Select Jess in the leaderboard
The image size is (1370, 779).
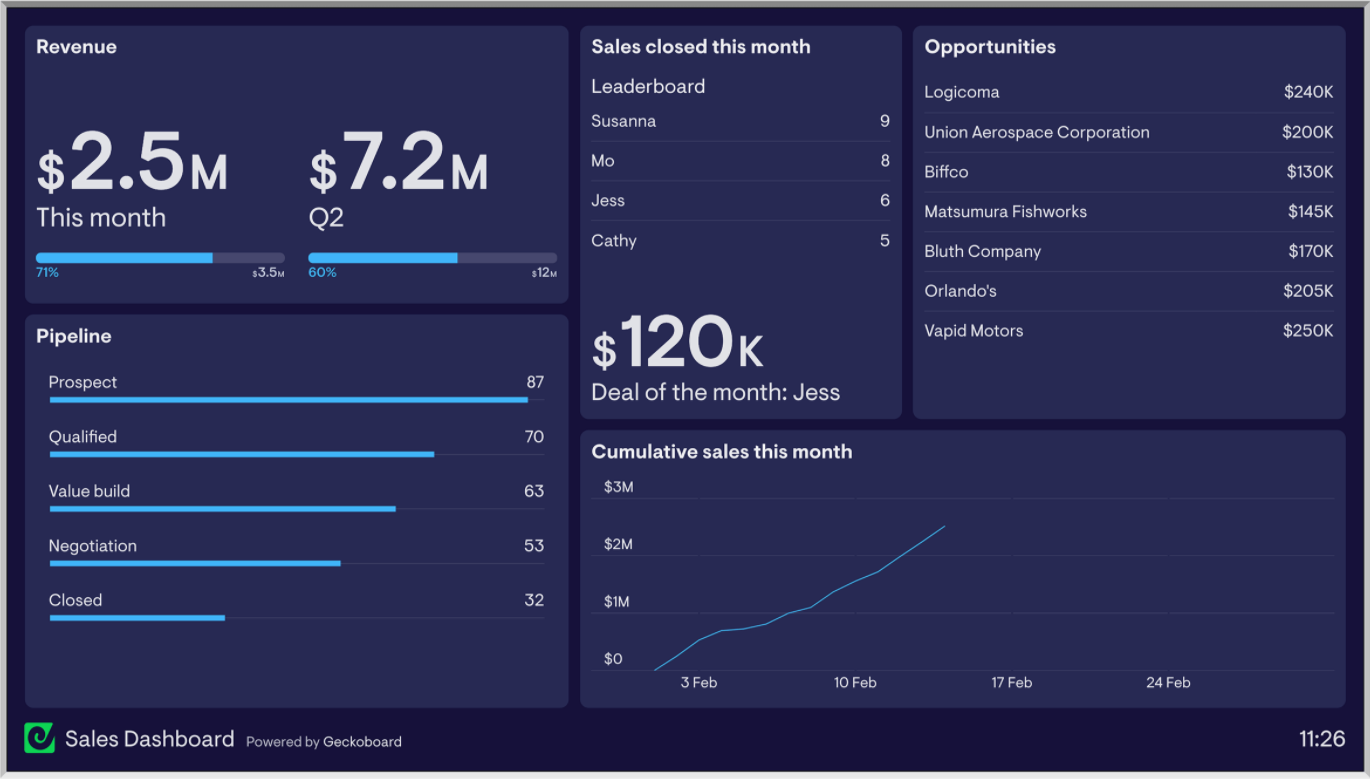740,201
